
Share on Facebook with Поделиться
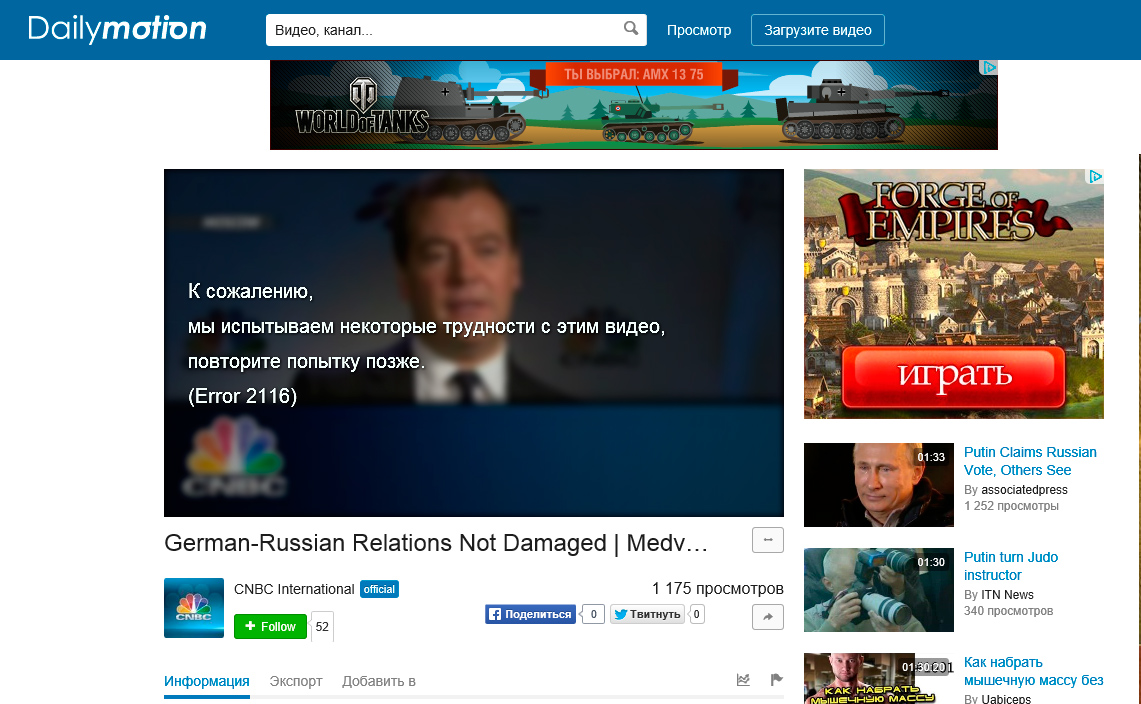coord(530,614)
